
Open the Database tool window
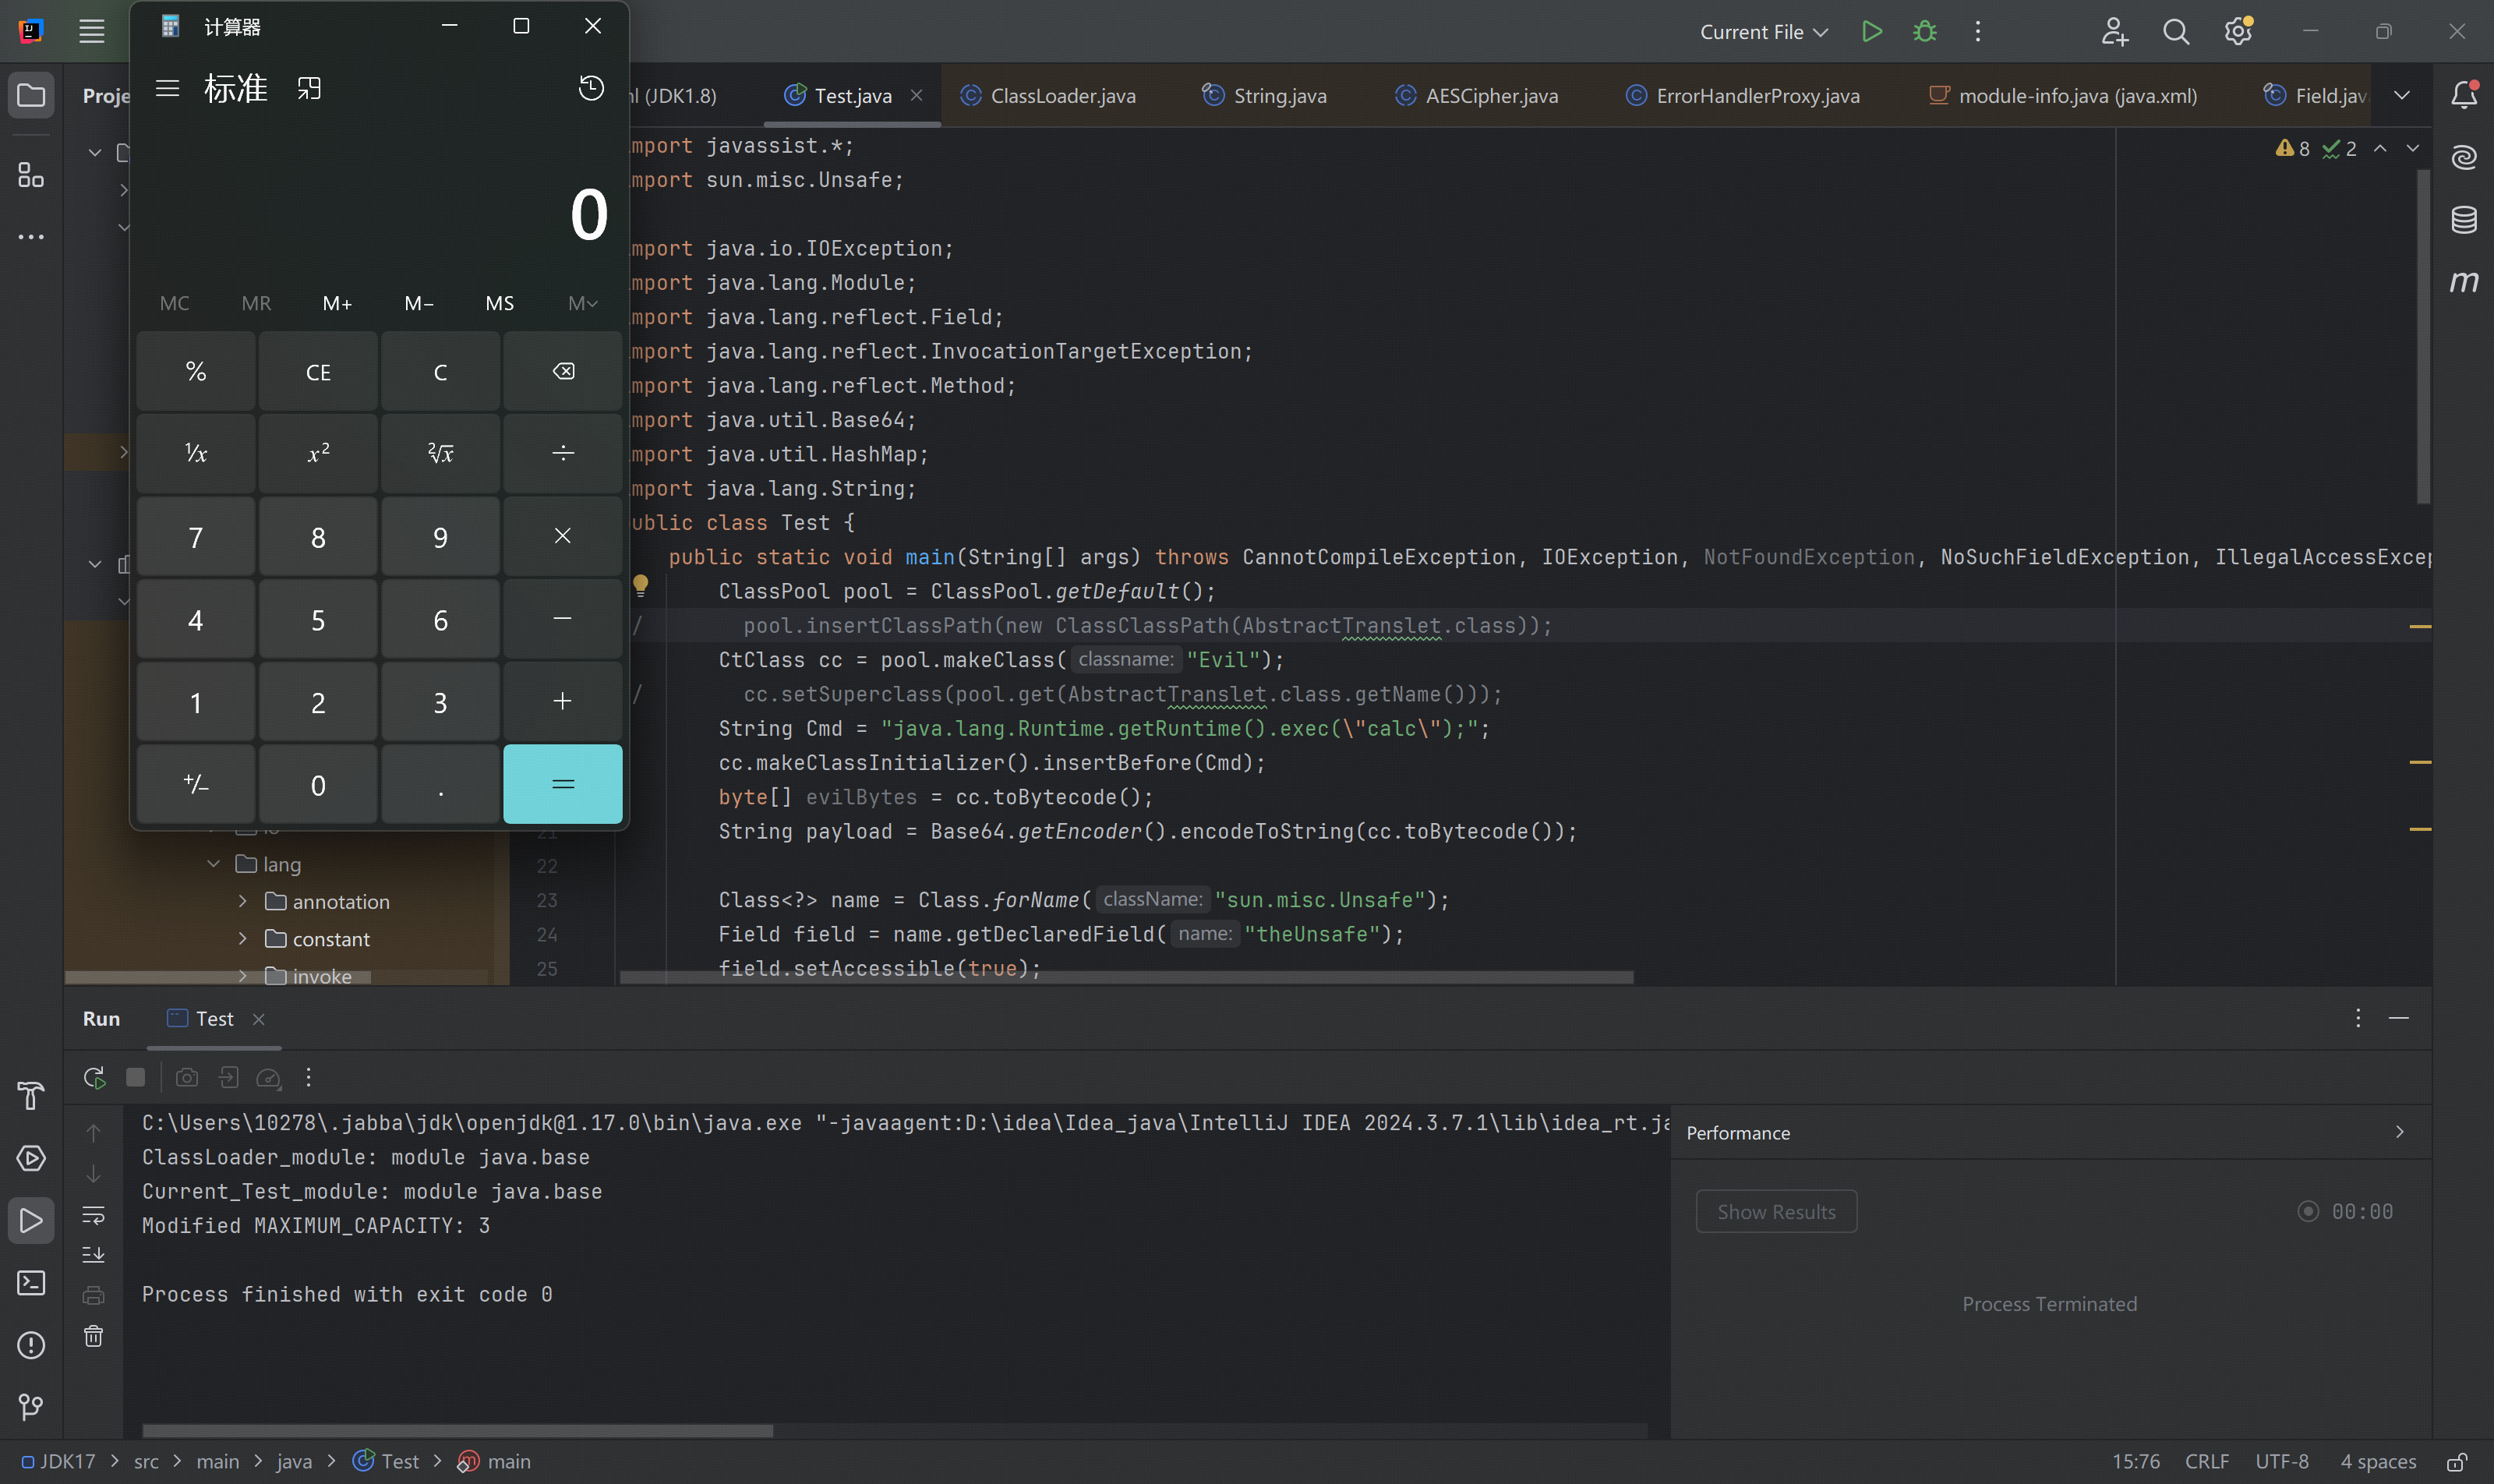(2464, 219)
